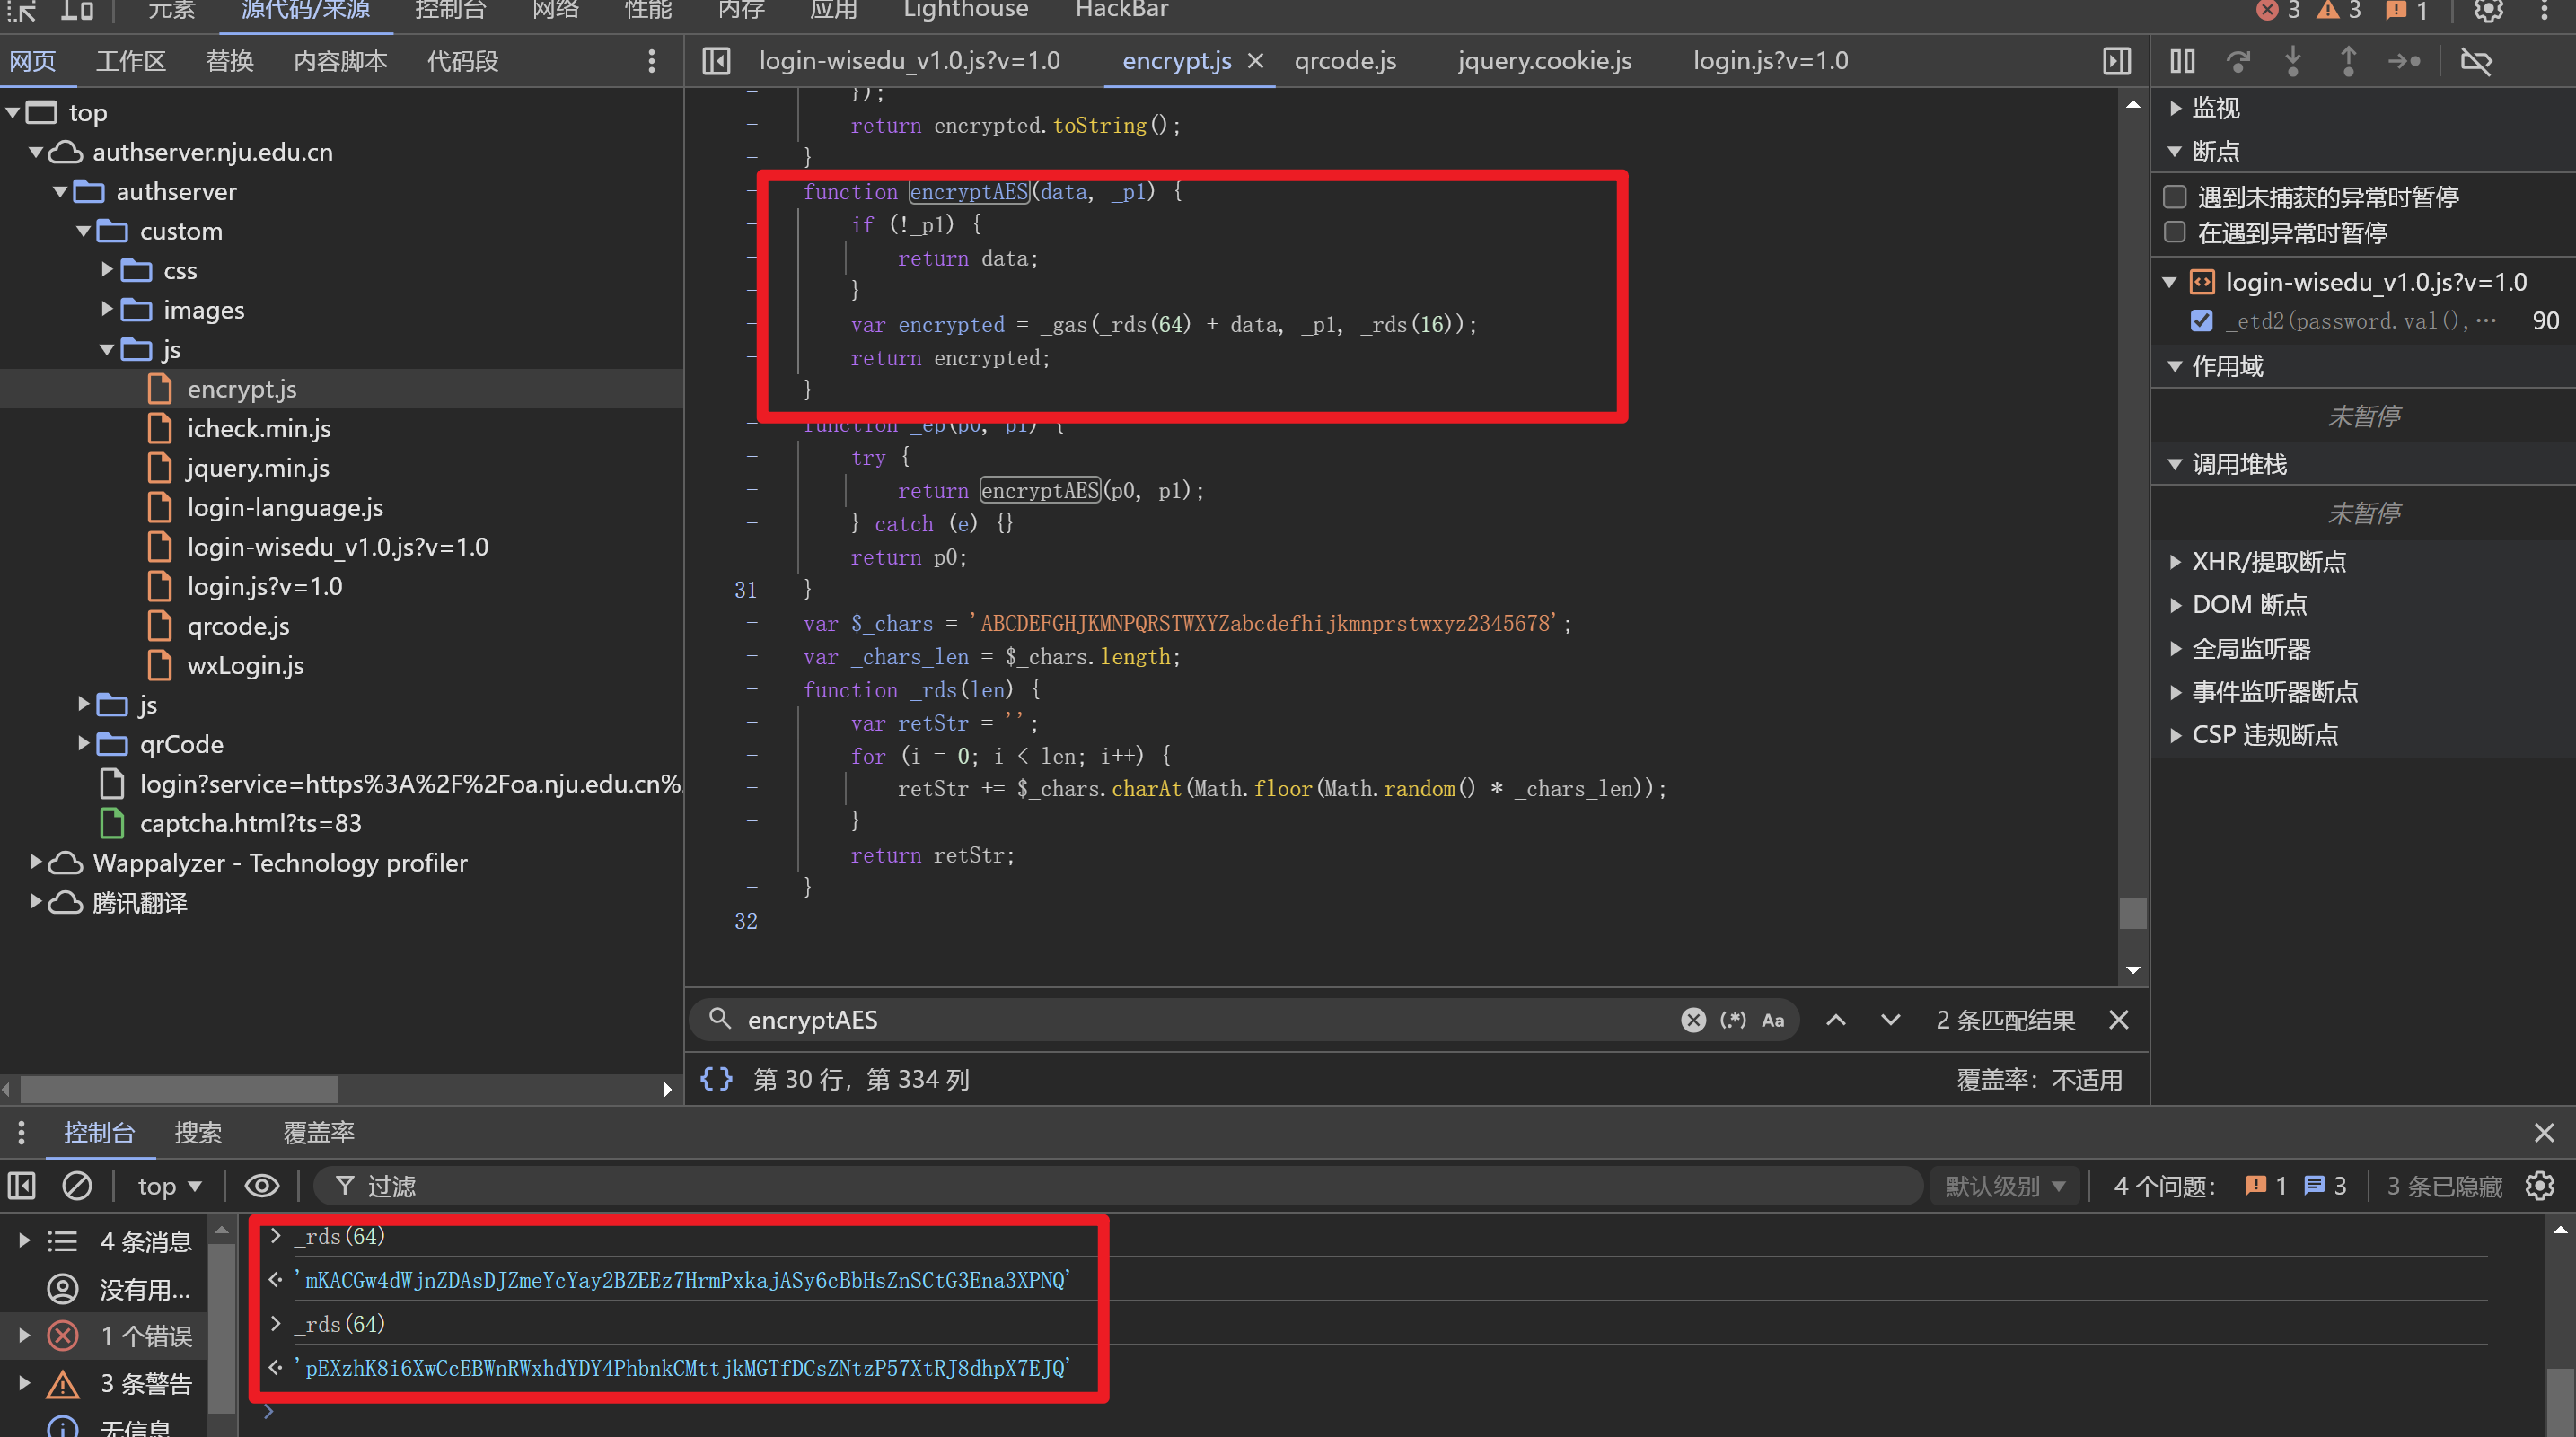Viewport: 2576px width, 1437px height.
Task: Open the DevTools customize kebab menu
Action: click(2545, 10)
